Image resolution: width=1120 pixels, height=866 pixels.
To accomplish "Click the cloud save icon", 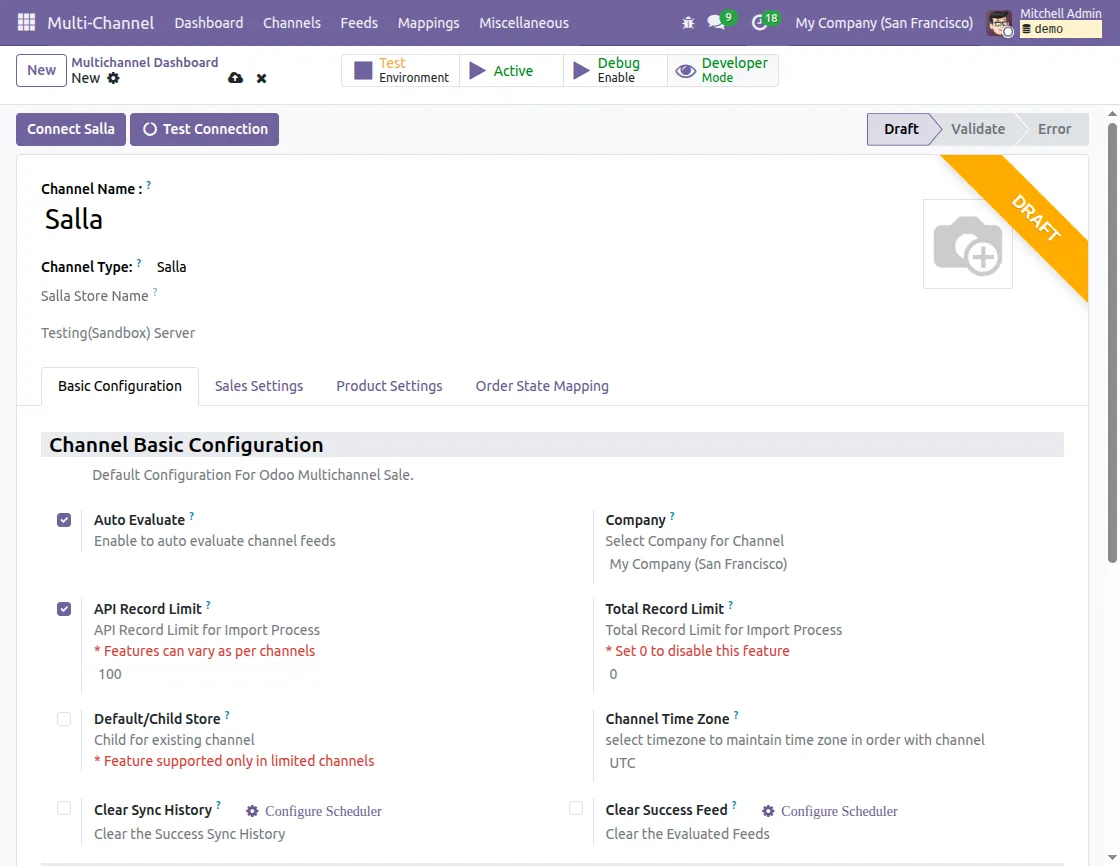I will (x=235, y=78).
